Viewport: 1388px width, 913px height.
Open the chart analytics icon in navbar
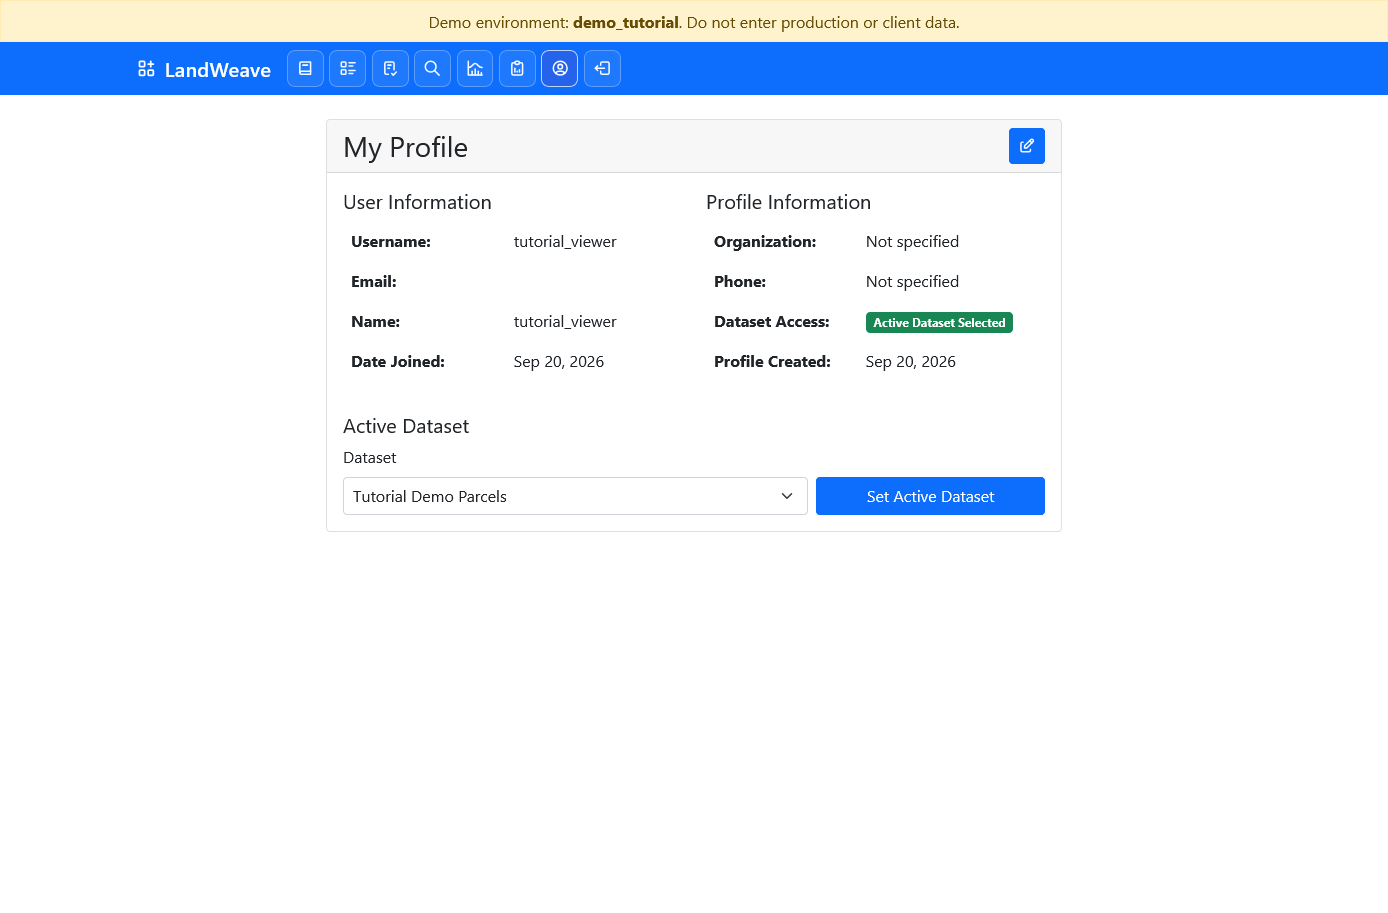[x=475, y=69]
